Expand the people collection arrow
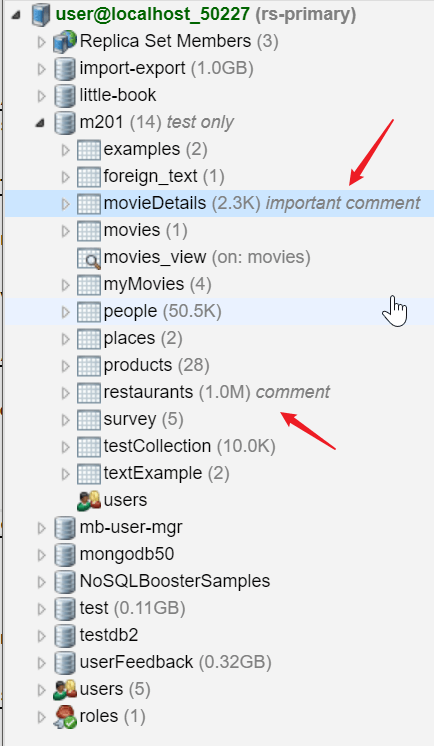The image size is (434, 746). (x=66, y=312)
